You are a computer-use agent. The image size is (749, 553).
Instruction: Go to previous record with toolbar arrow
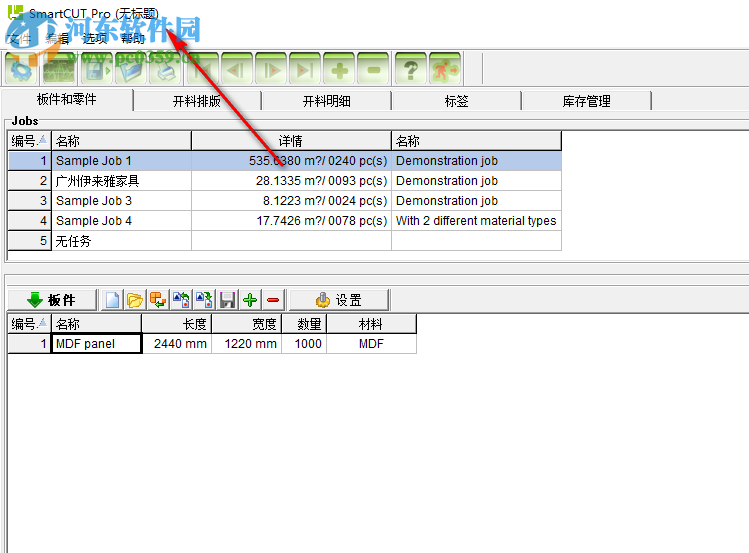click(x=237, y=69)
